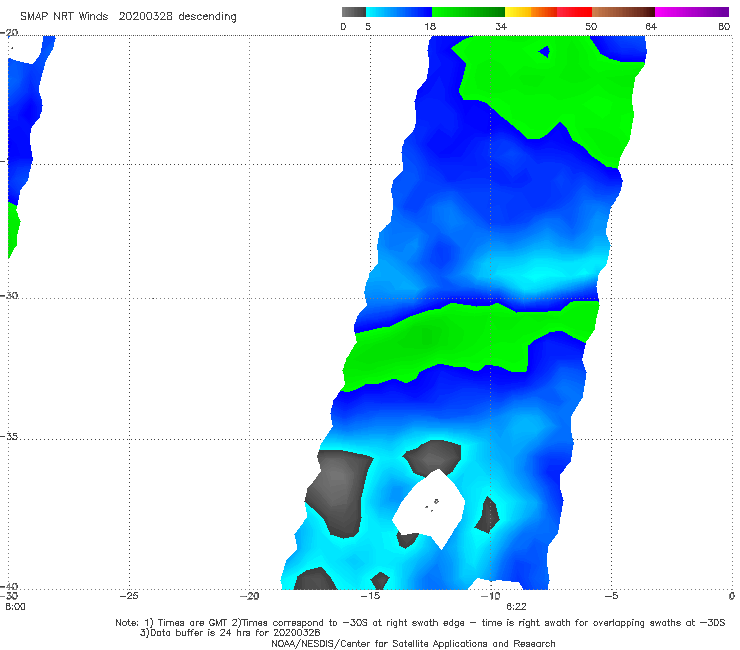Click the "-15" longitude axis label
This screenshot has width=740, height=650.
point(370,596)
